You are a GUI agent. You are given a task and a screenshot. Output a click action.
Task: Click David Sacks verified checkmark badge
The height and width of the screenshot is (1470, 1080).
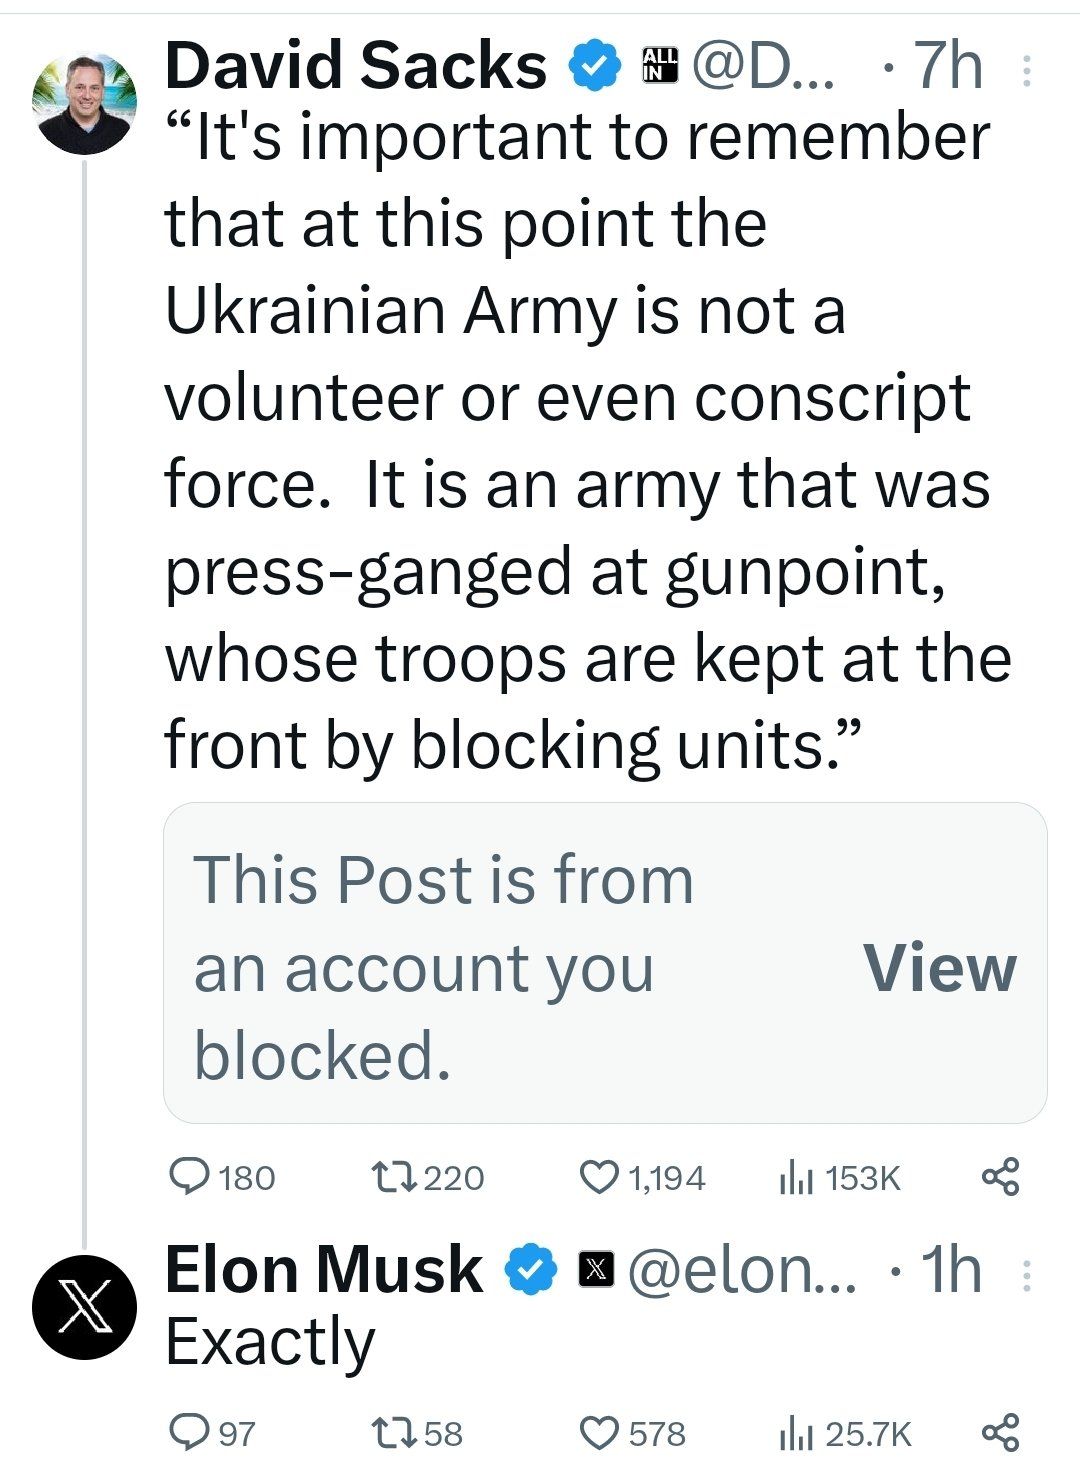tap(594, 66)
